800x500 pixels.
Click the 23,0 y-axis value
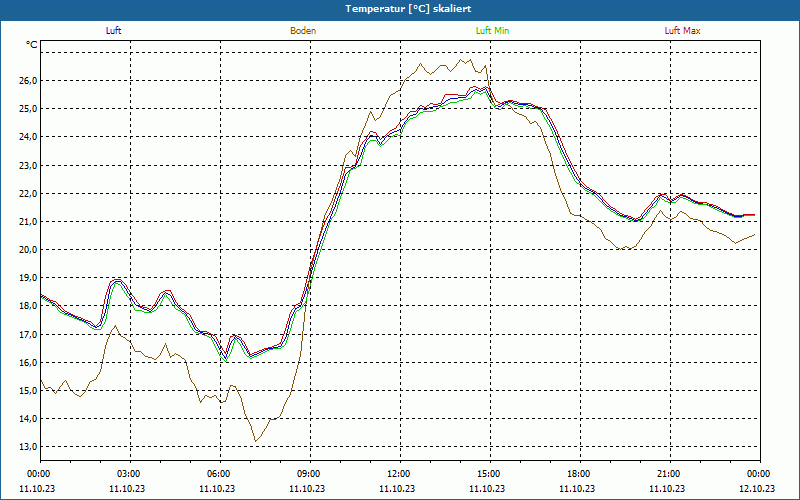pyautogui.click(x=29, y=165)
